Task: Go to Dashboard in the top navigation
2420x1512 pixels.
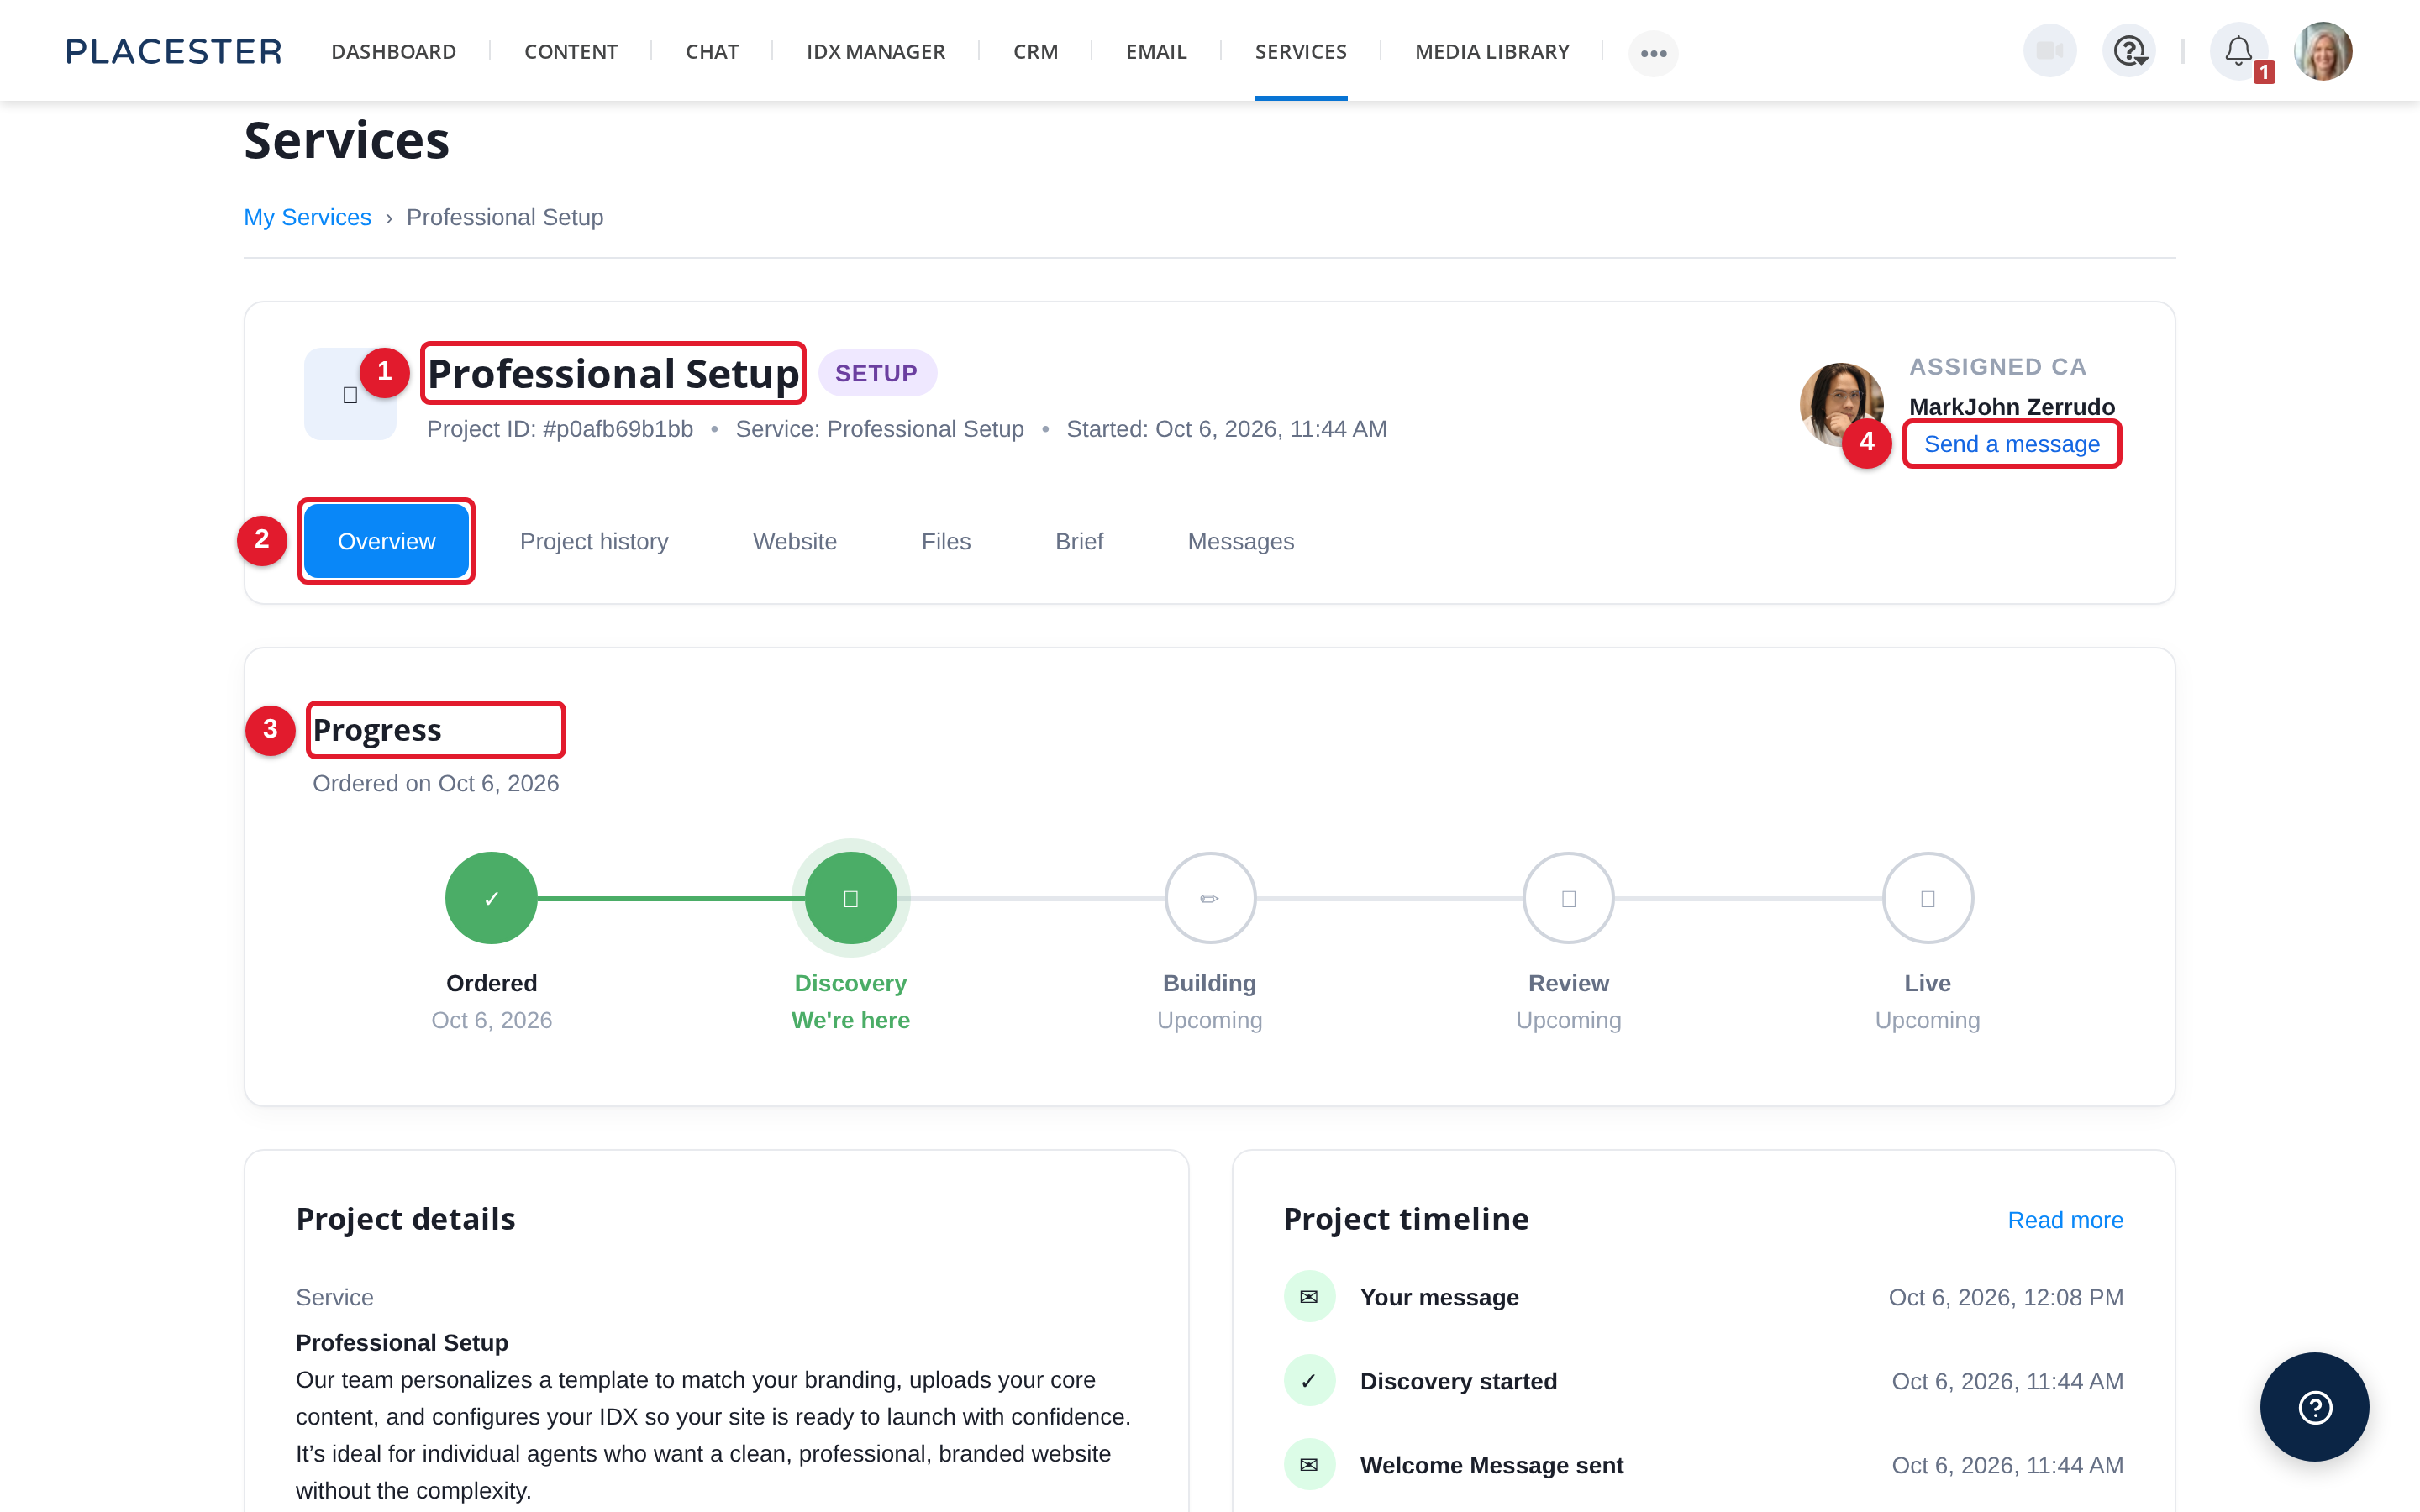Action: pyautogui.click(x=394, y=51)
